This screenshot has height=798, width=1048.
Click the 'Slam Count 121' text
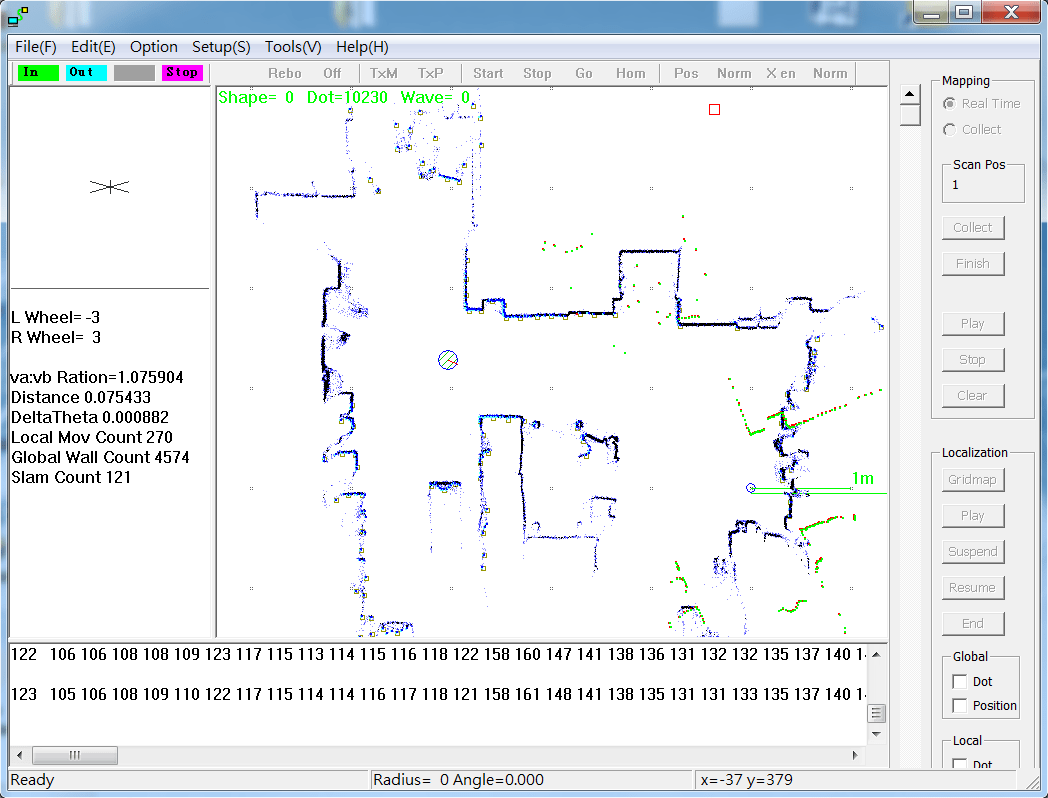click(x=71, y=477)
